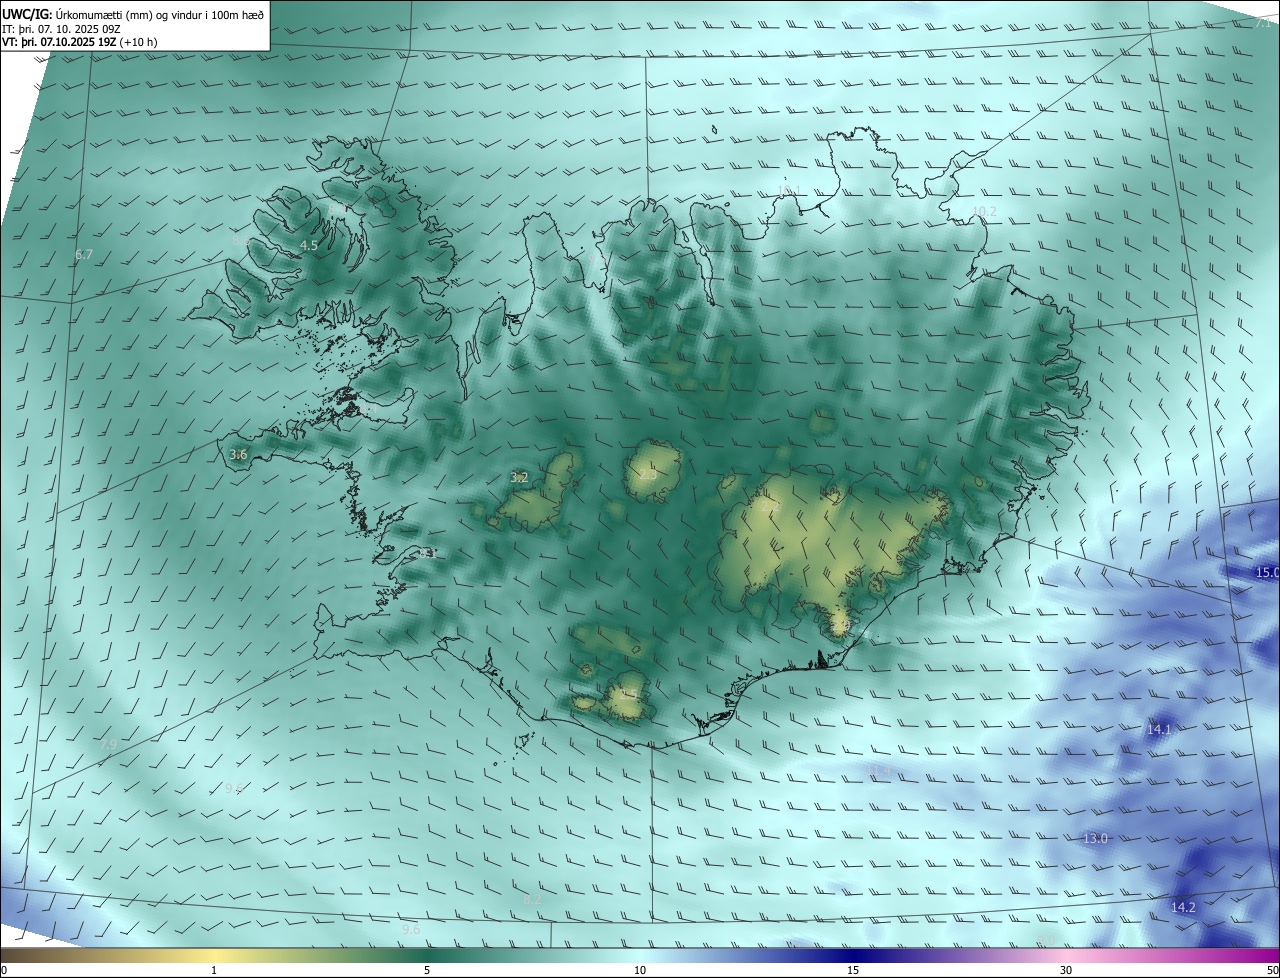Click the "UWC/IG:" title label
The width and height of the screenshot is (1280, 978).
(27, 15)
